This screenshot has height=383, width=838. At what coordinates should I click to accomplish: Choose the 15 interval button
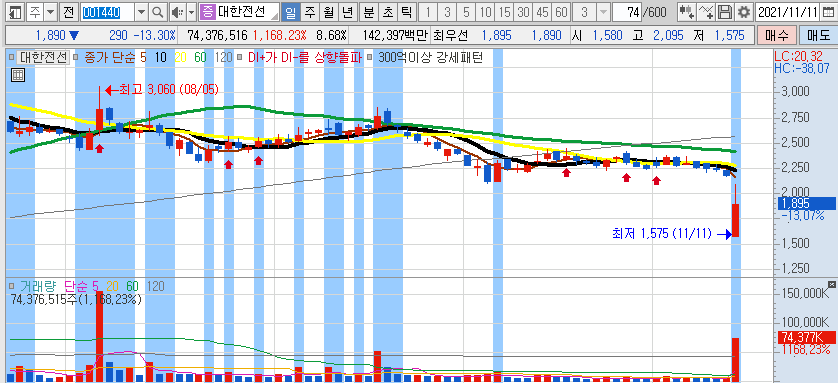pos(505,12)
